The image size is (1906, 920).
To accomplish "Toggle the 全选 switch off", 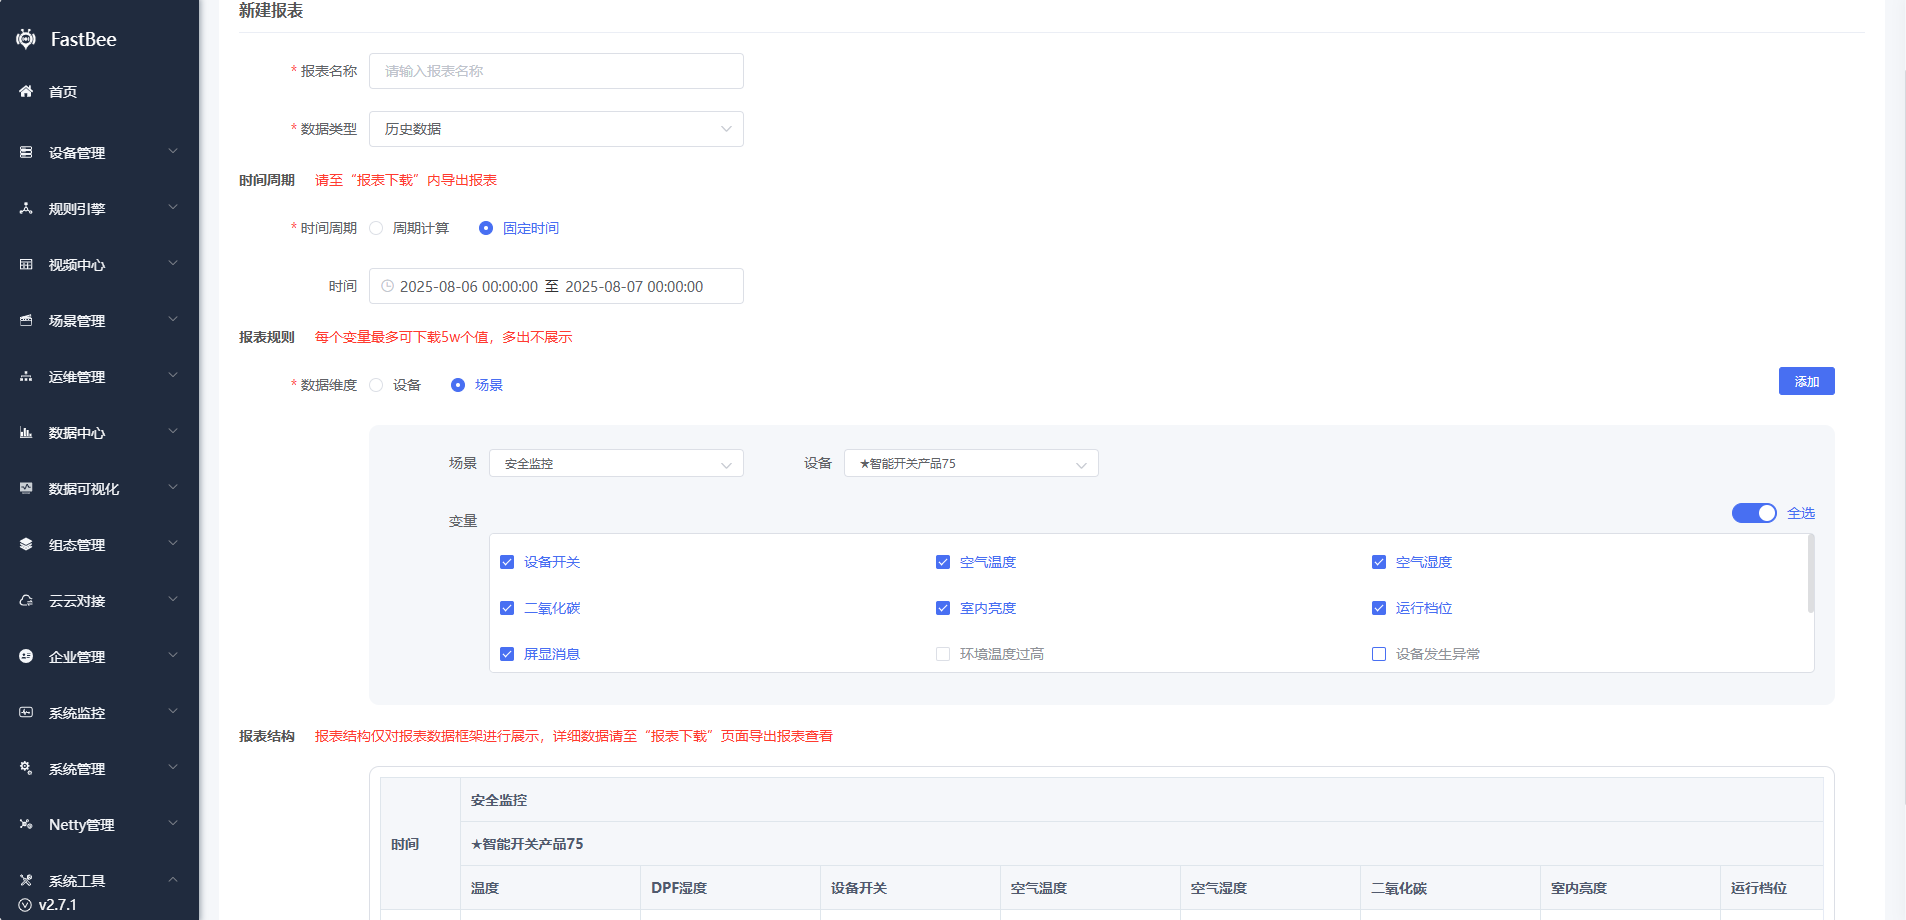I will tap(1753, 513).
